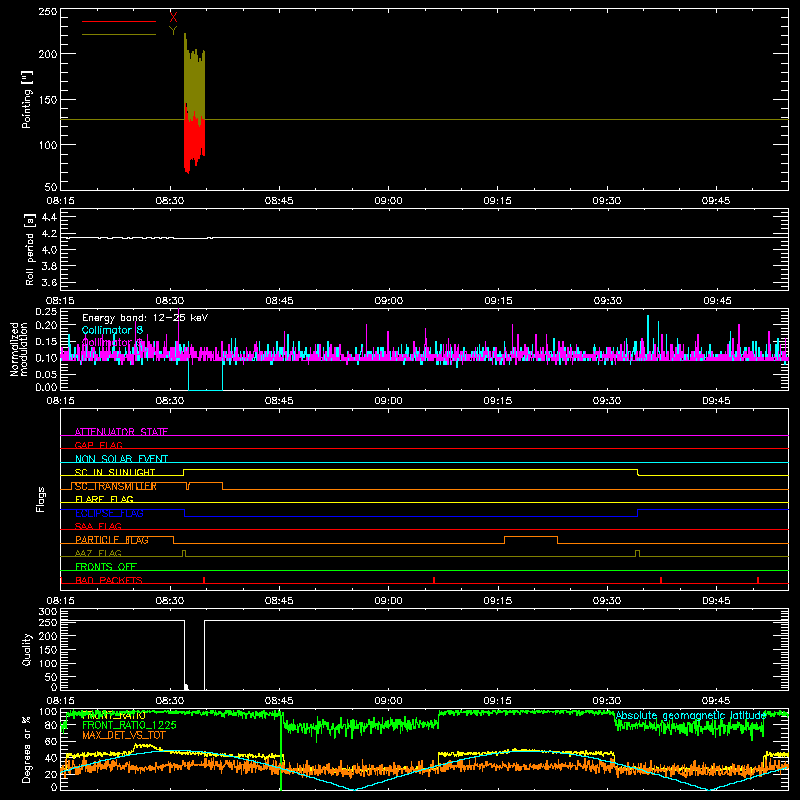Select the GAP_FLAG label
The height and width of the screenshot is (800, 800).
click(x=98, y=445)
